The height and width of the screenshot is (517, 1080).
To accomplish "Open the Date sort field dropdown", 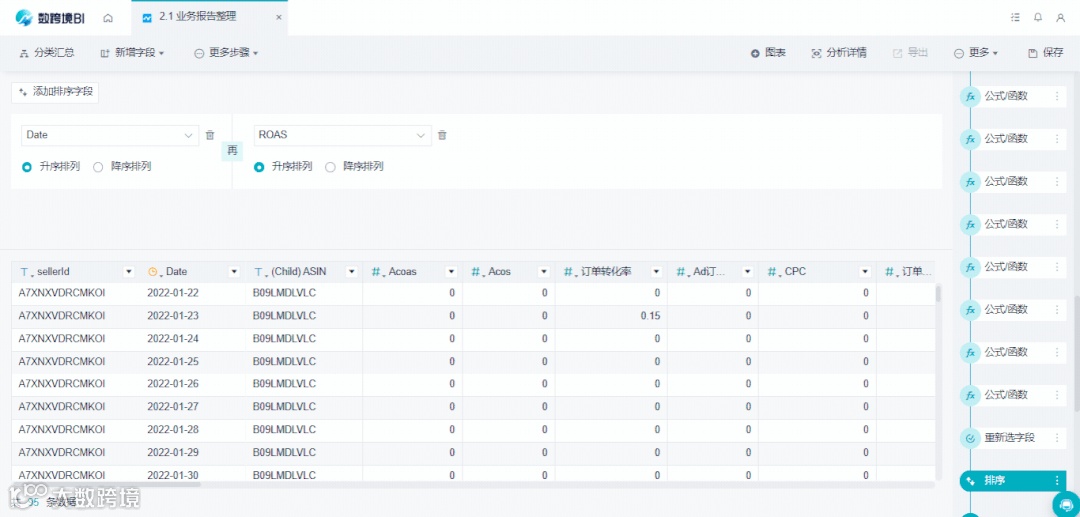I will pyautogui.click(x=110, y=135).
